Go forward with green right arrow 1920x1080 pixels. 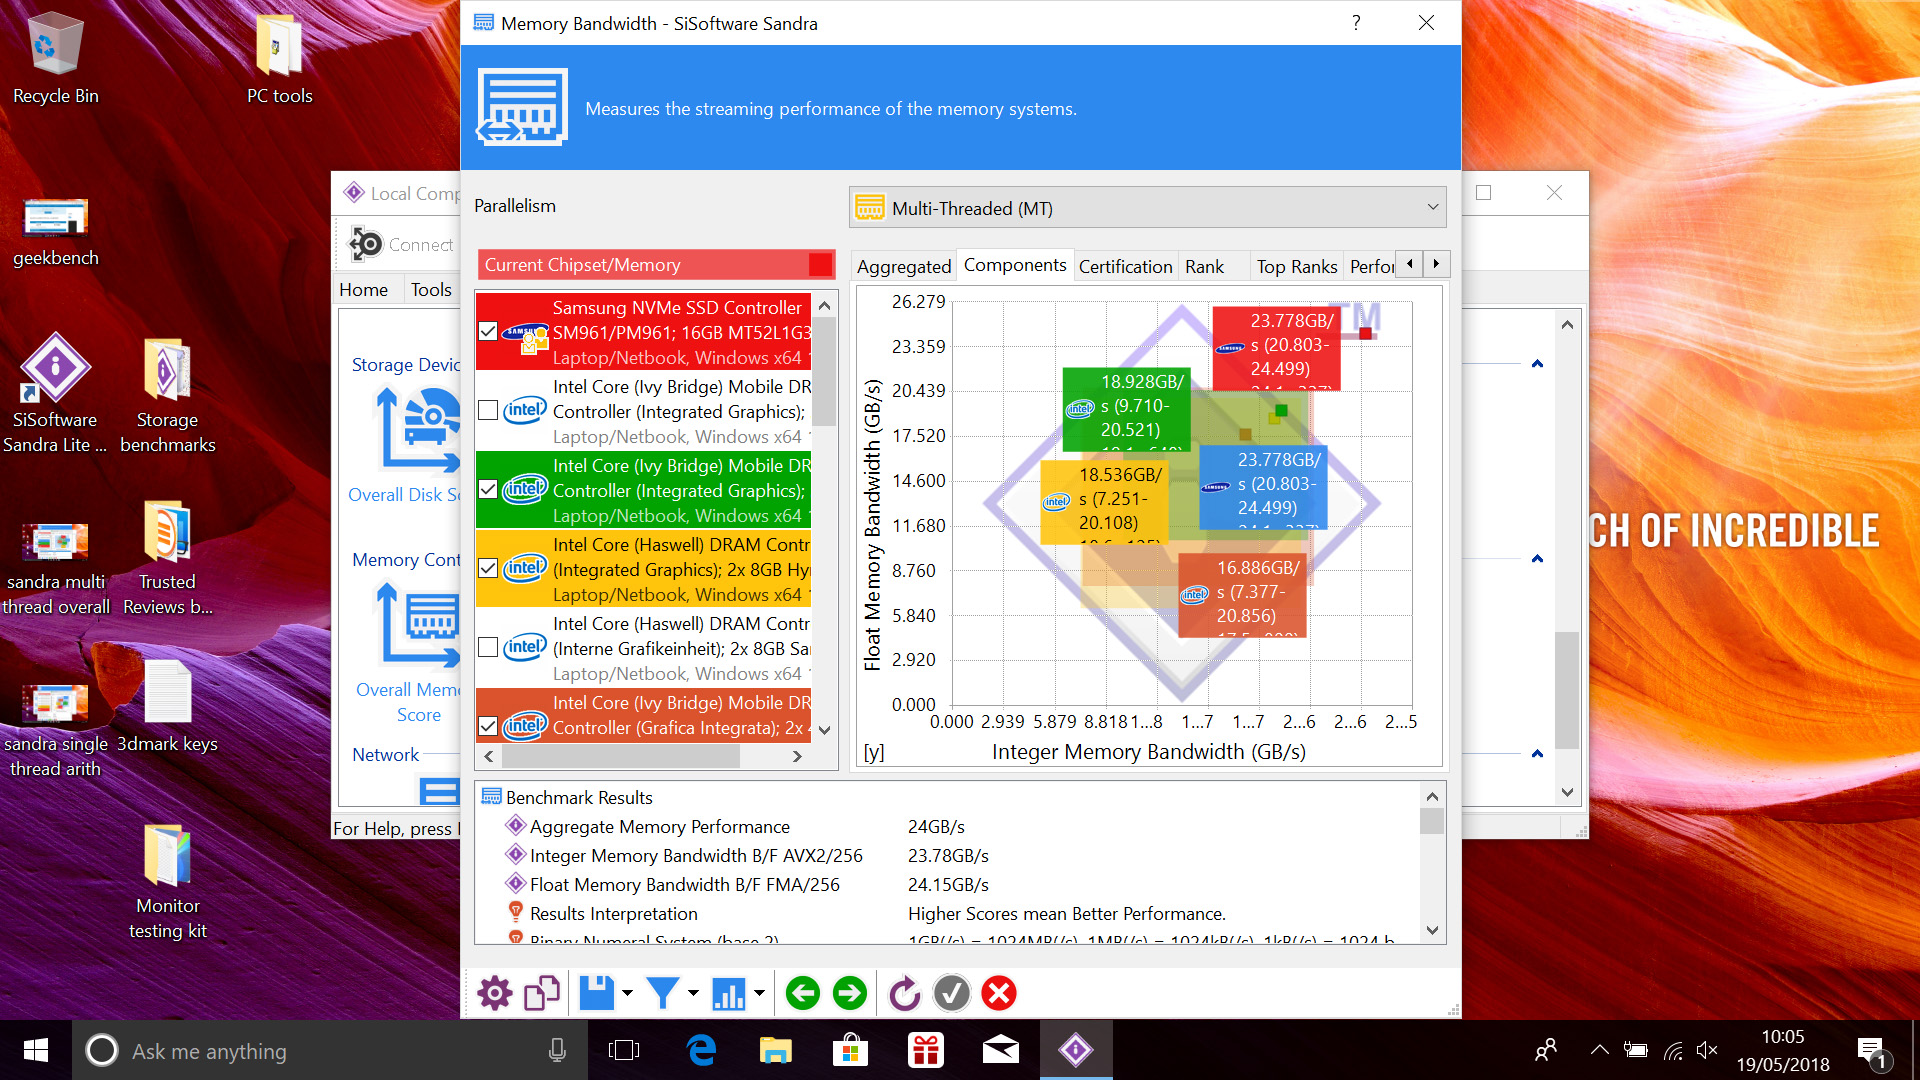tap(850, 993)
